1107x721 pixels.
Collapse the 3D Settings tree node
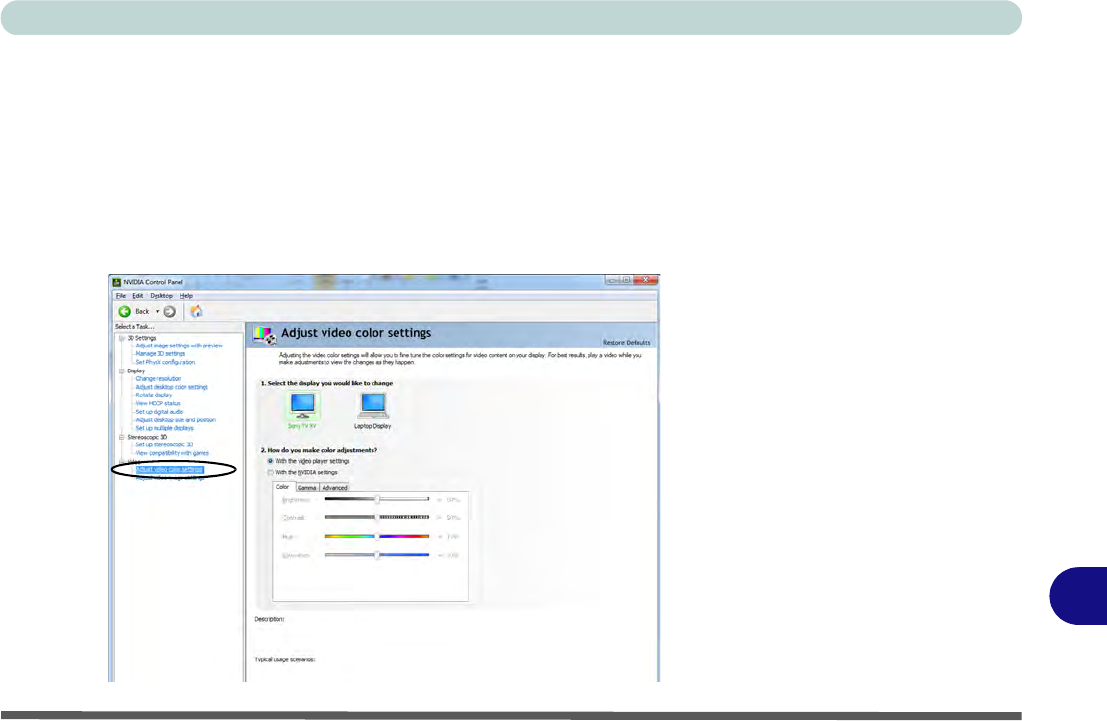coord(120,338)
